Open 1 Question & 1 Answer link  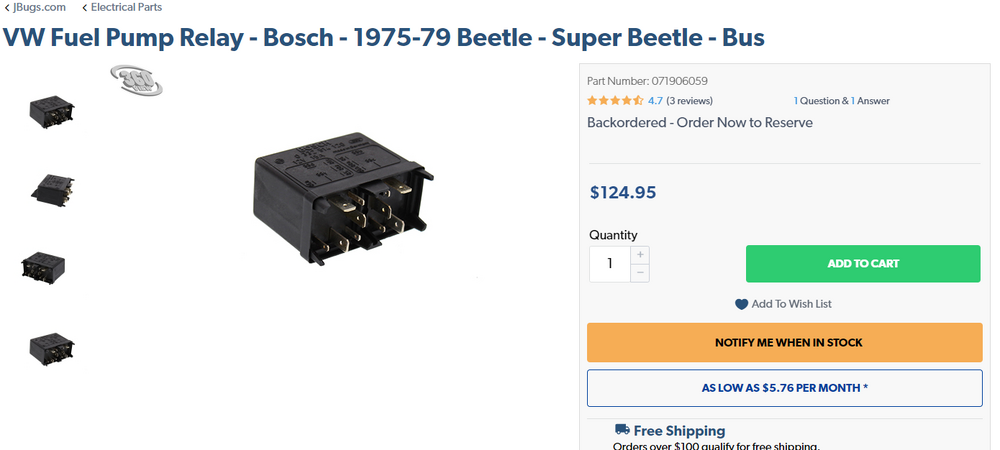[x=841, y=101]
